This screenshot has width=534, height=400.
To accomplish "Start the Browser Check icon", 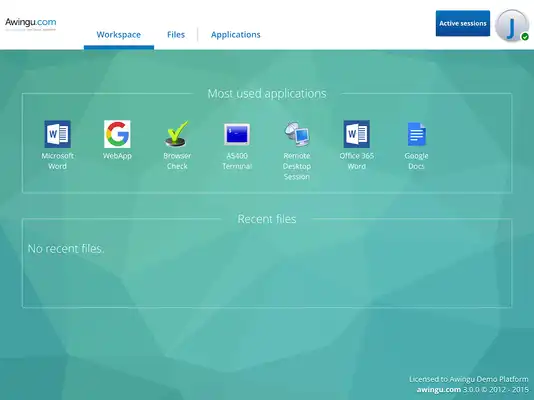I will pos(177,134).
